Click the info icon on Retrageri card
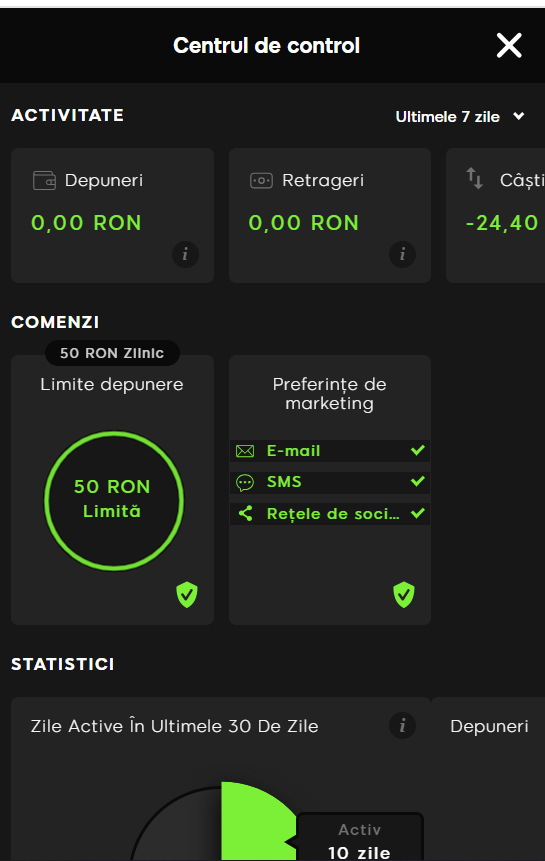Image resolution: width=545 pixels, height=861 pixels. [402, 254]
